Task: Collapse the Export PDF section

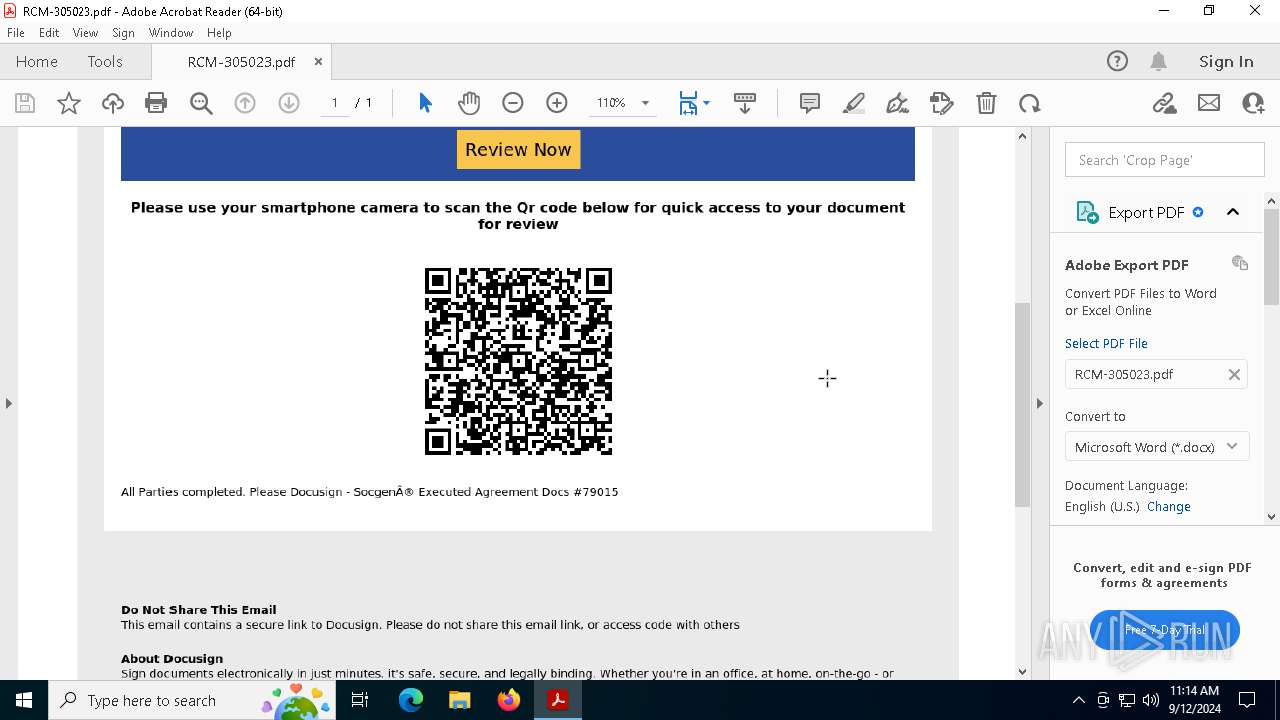Action: coord(1233,212)
